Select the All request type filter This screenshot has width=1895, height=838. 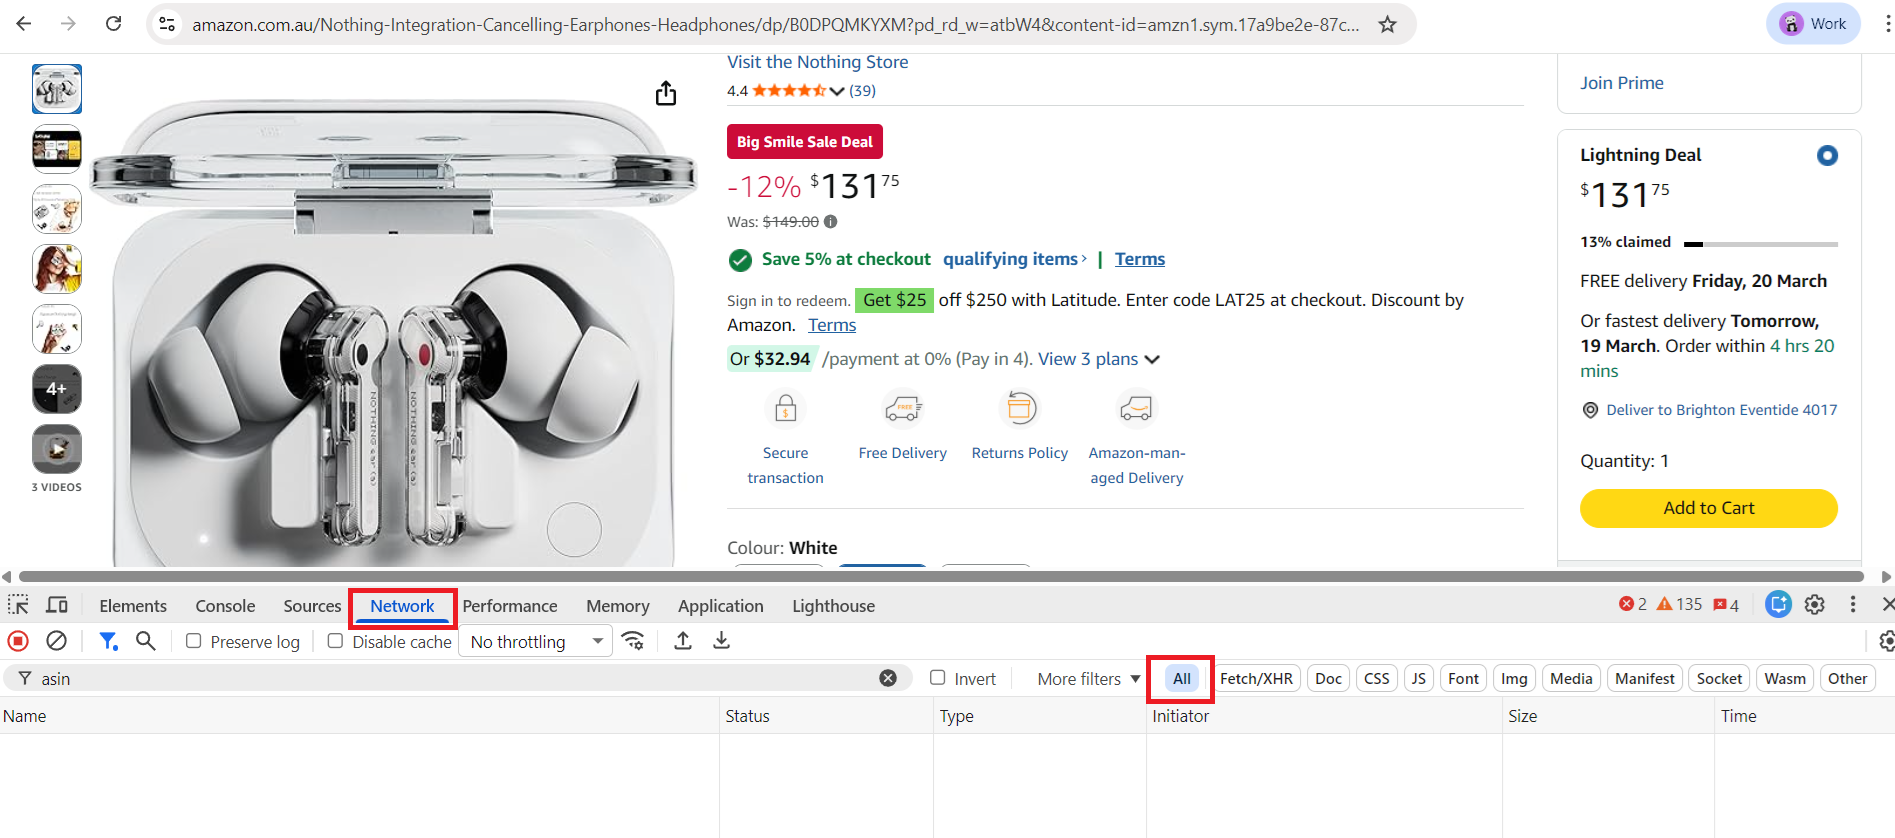(x=1181, y=679)
